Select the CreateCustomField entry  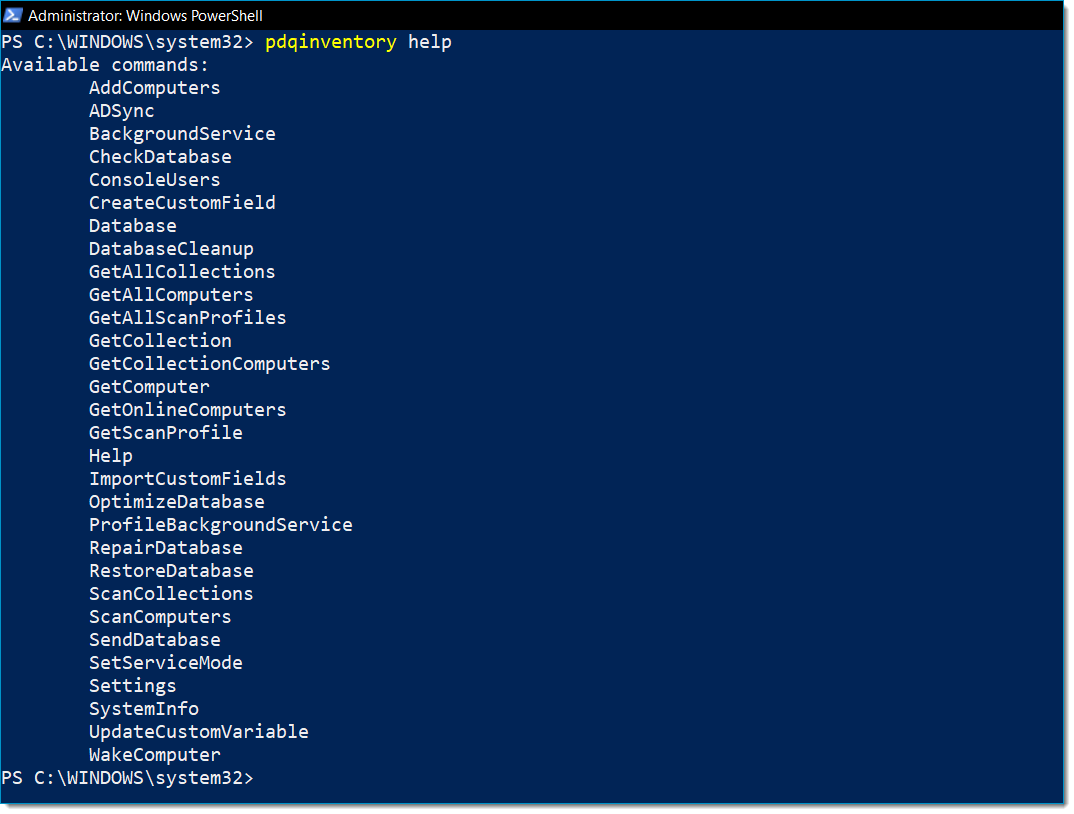coord(182,203)
